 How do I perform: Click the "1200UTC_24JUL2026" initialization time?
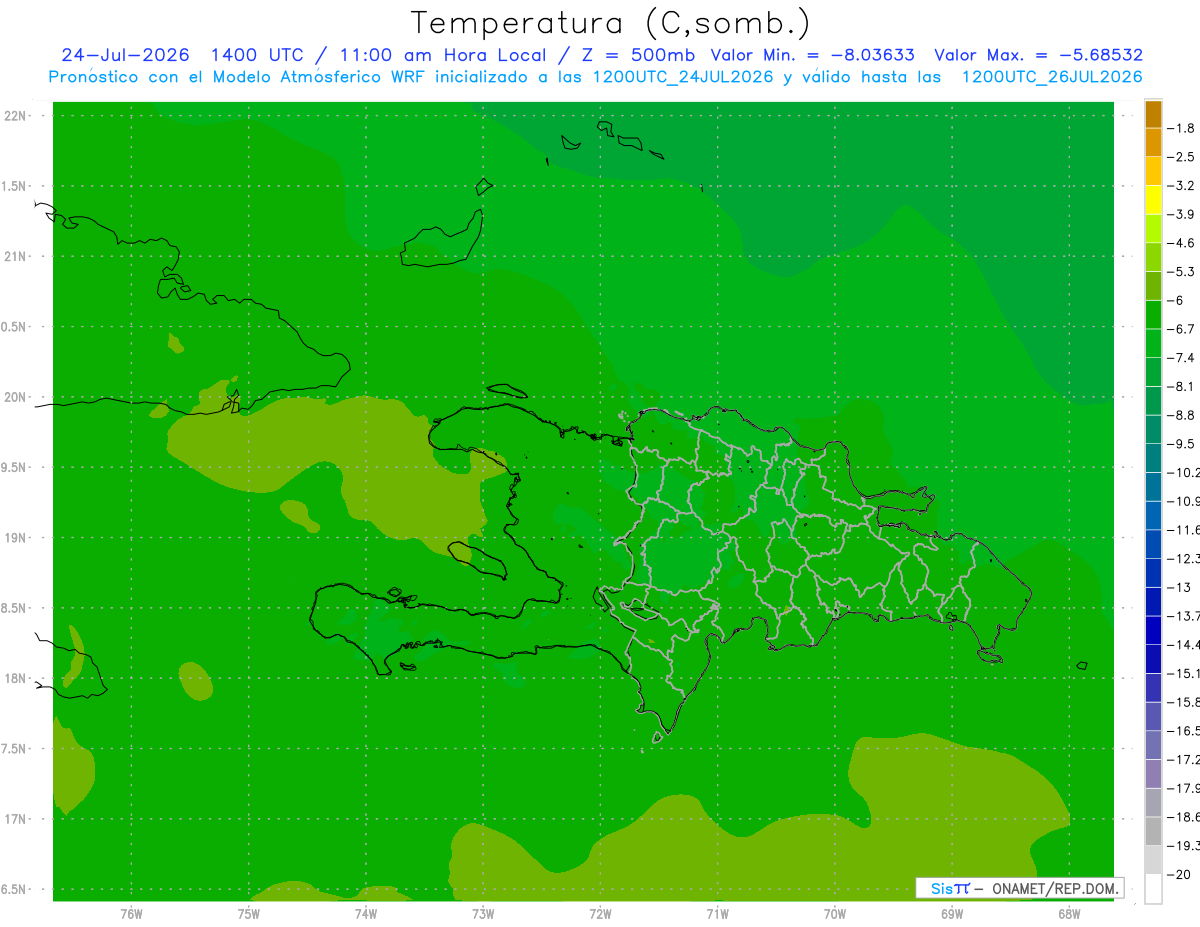coord(683,77)
